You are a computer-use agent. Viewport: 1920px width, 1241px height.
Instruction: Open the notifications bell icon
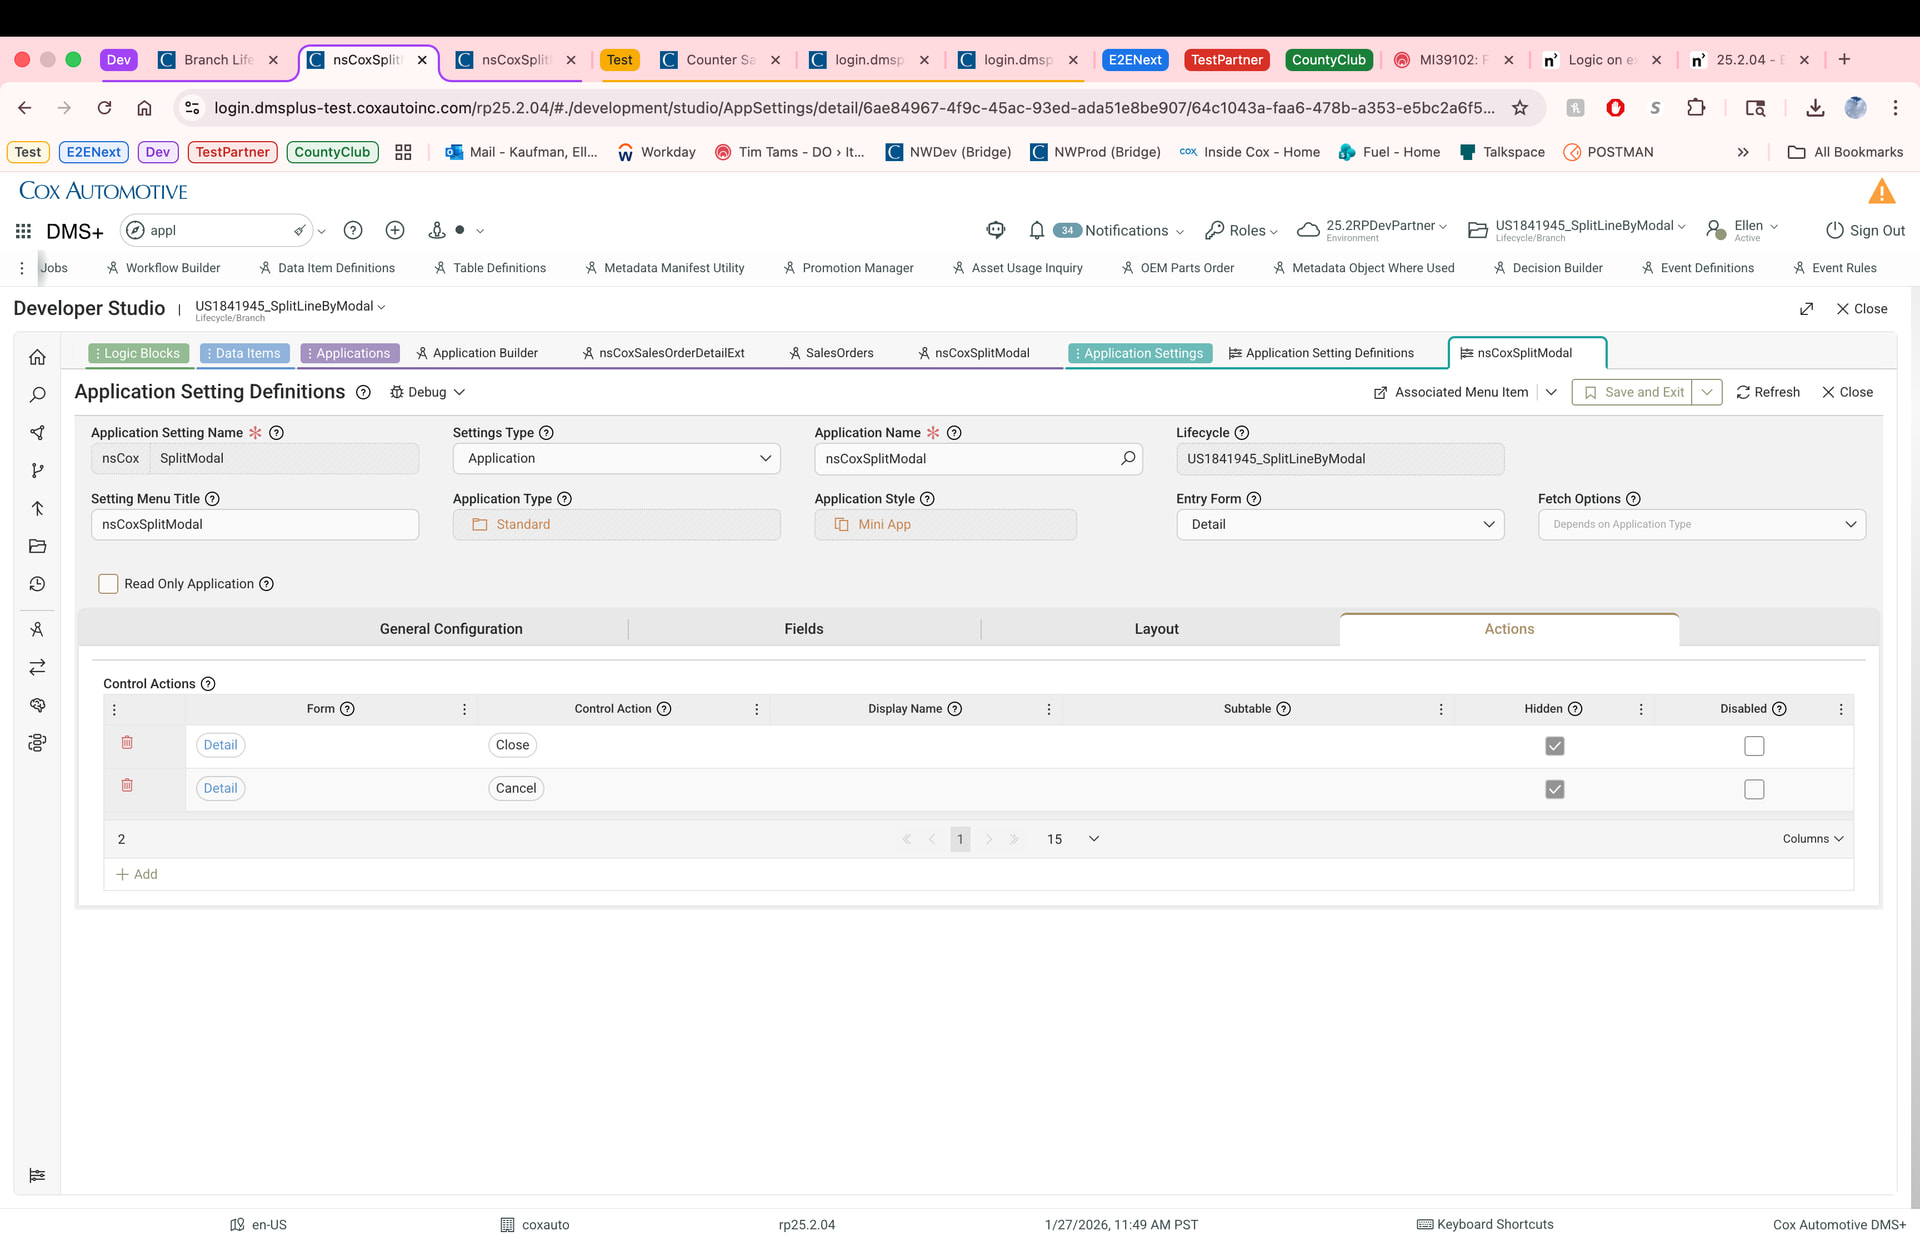[1036, 231]
